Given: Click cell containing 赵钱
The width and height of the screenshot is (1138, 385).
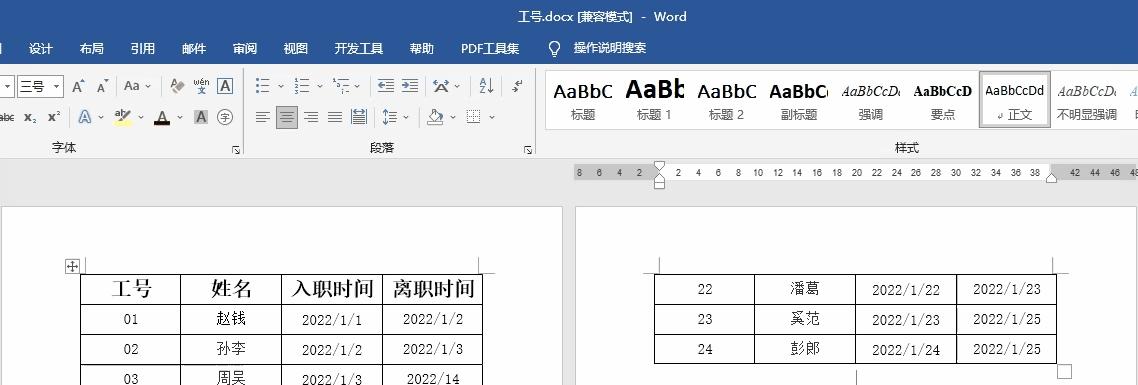Looking at the screenshot, I should tap(232, 319).
